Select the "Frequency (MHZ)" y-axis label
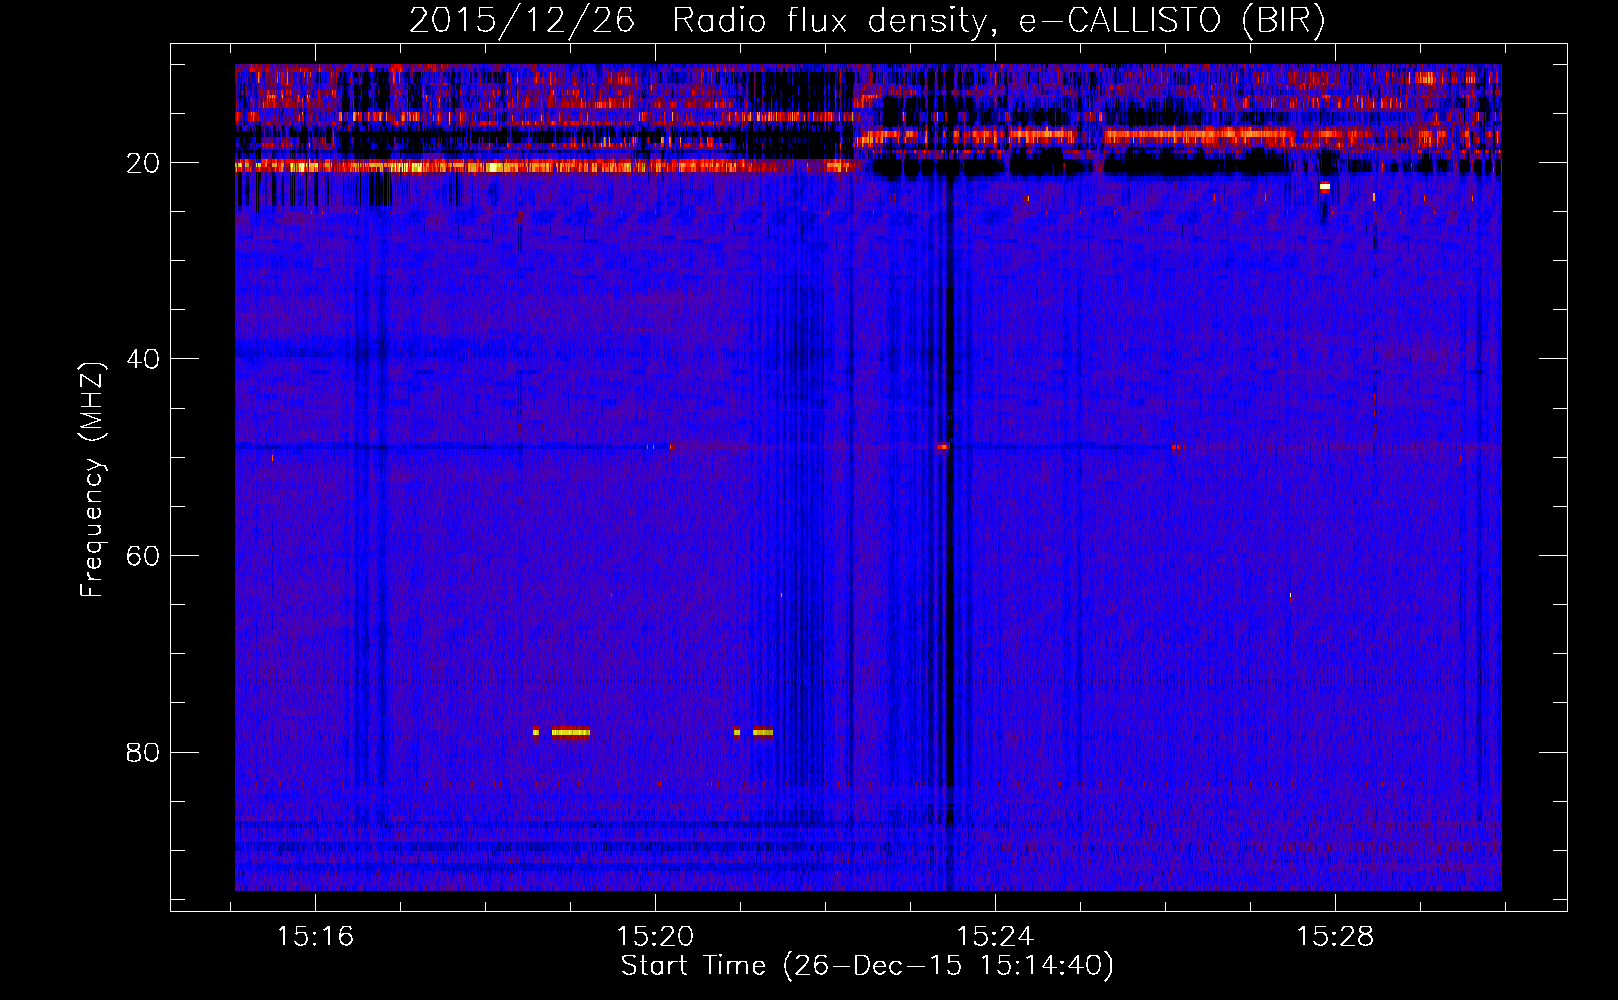This screenshot has height=1000, width=1618. point(92,480)
